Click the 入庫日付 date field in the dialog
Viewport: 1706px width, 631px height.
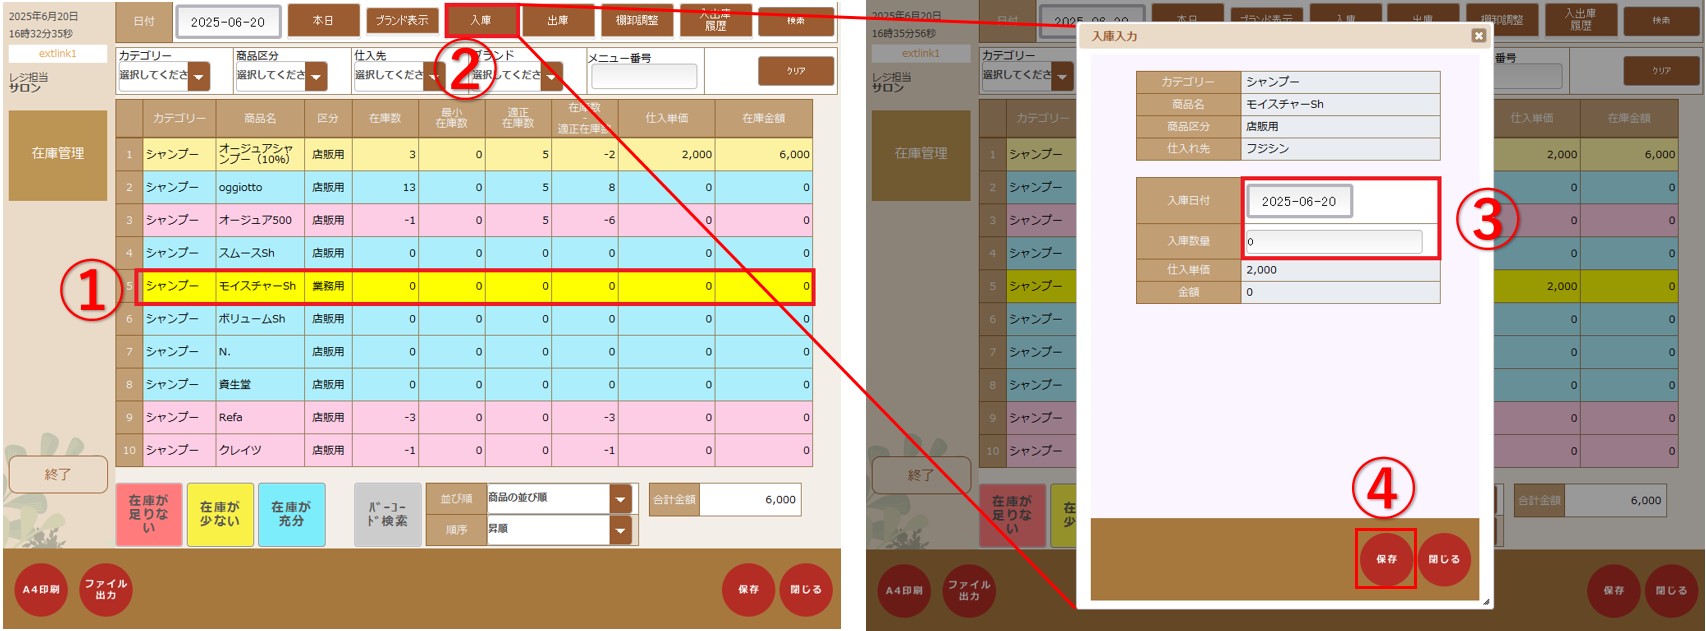[x=1299, y=201]
